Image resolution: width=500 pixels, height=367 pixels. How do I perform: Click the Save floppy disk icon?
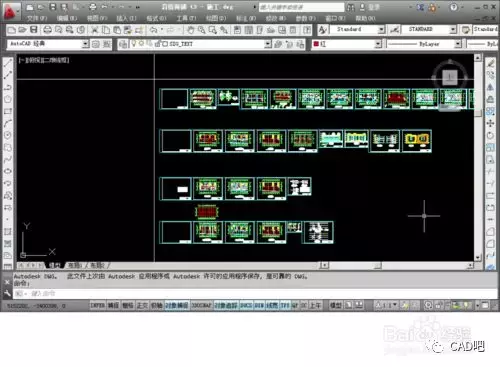click(x=34, y=30)
